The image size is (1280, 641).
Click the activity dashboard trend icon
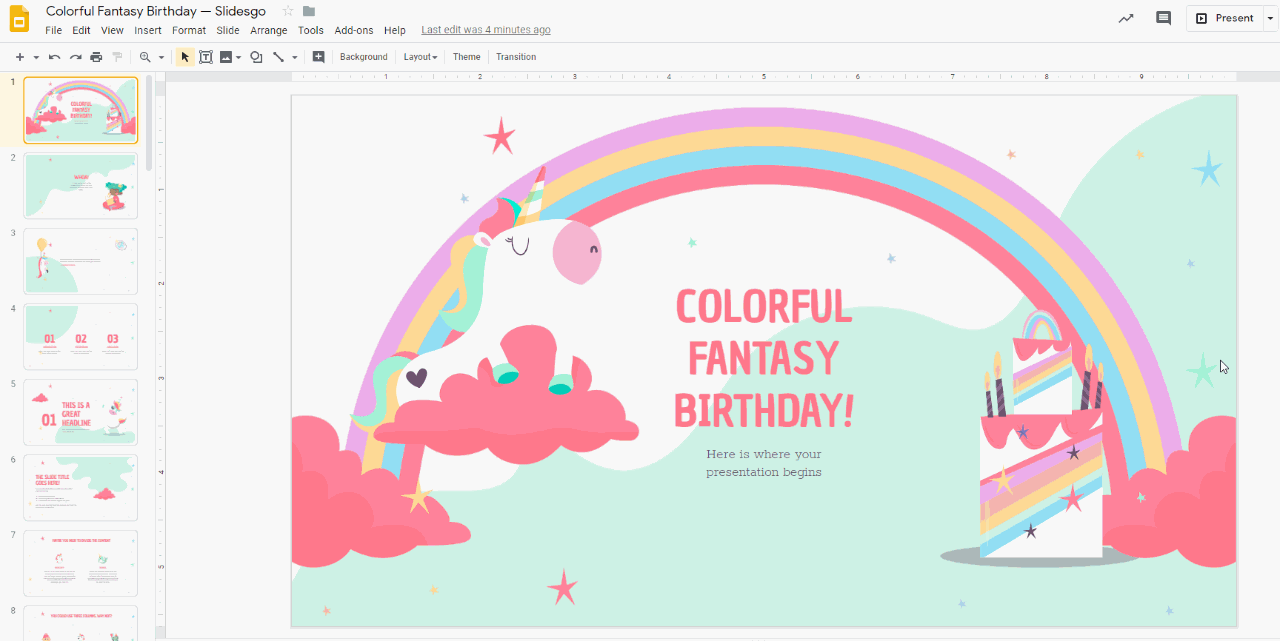pos(1126,18)
